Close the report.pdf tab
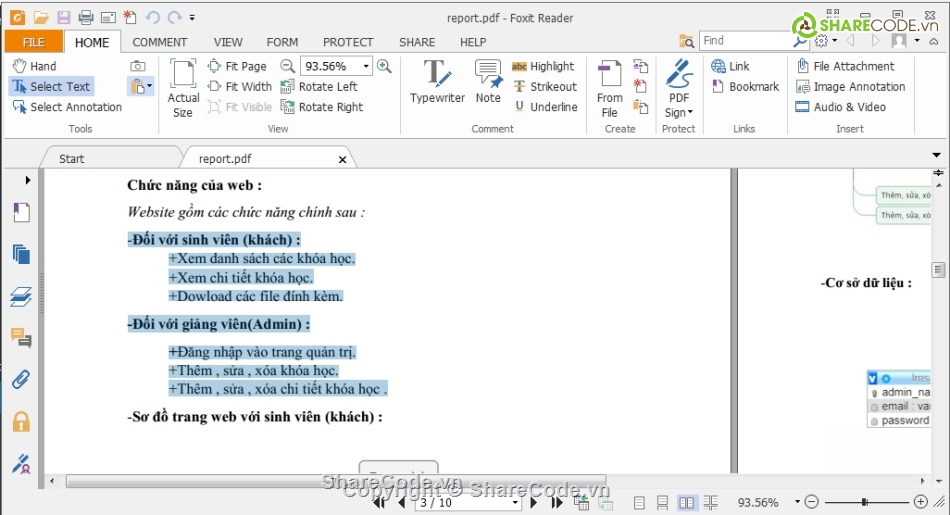The image size is (950, 515). click(x=342, y=159)
